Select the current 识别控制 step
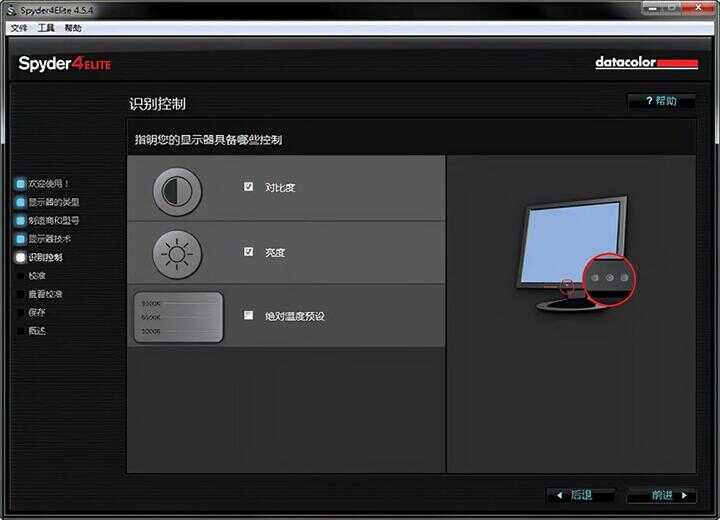This screenshot has height=520, width=720. tap(45, 257)
